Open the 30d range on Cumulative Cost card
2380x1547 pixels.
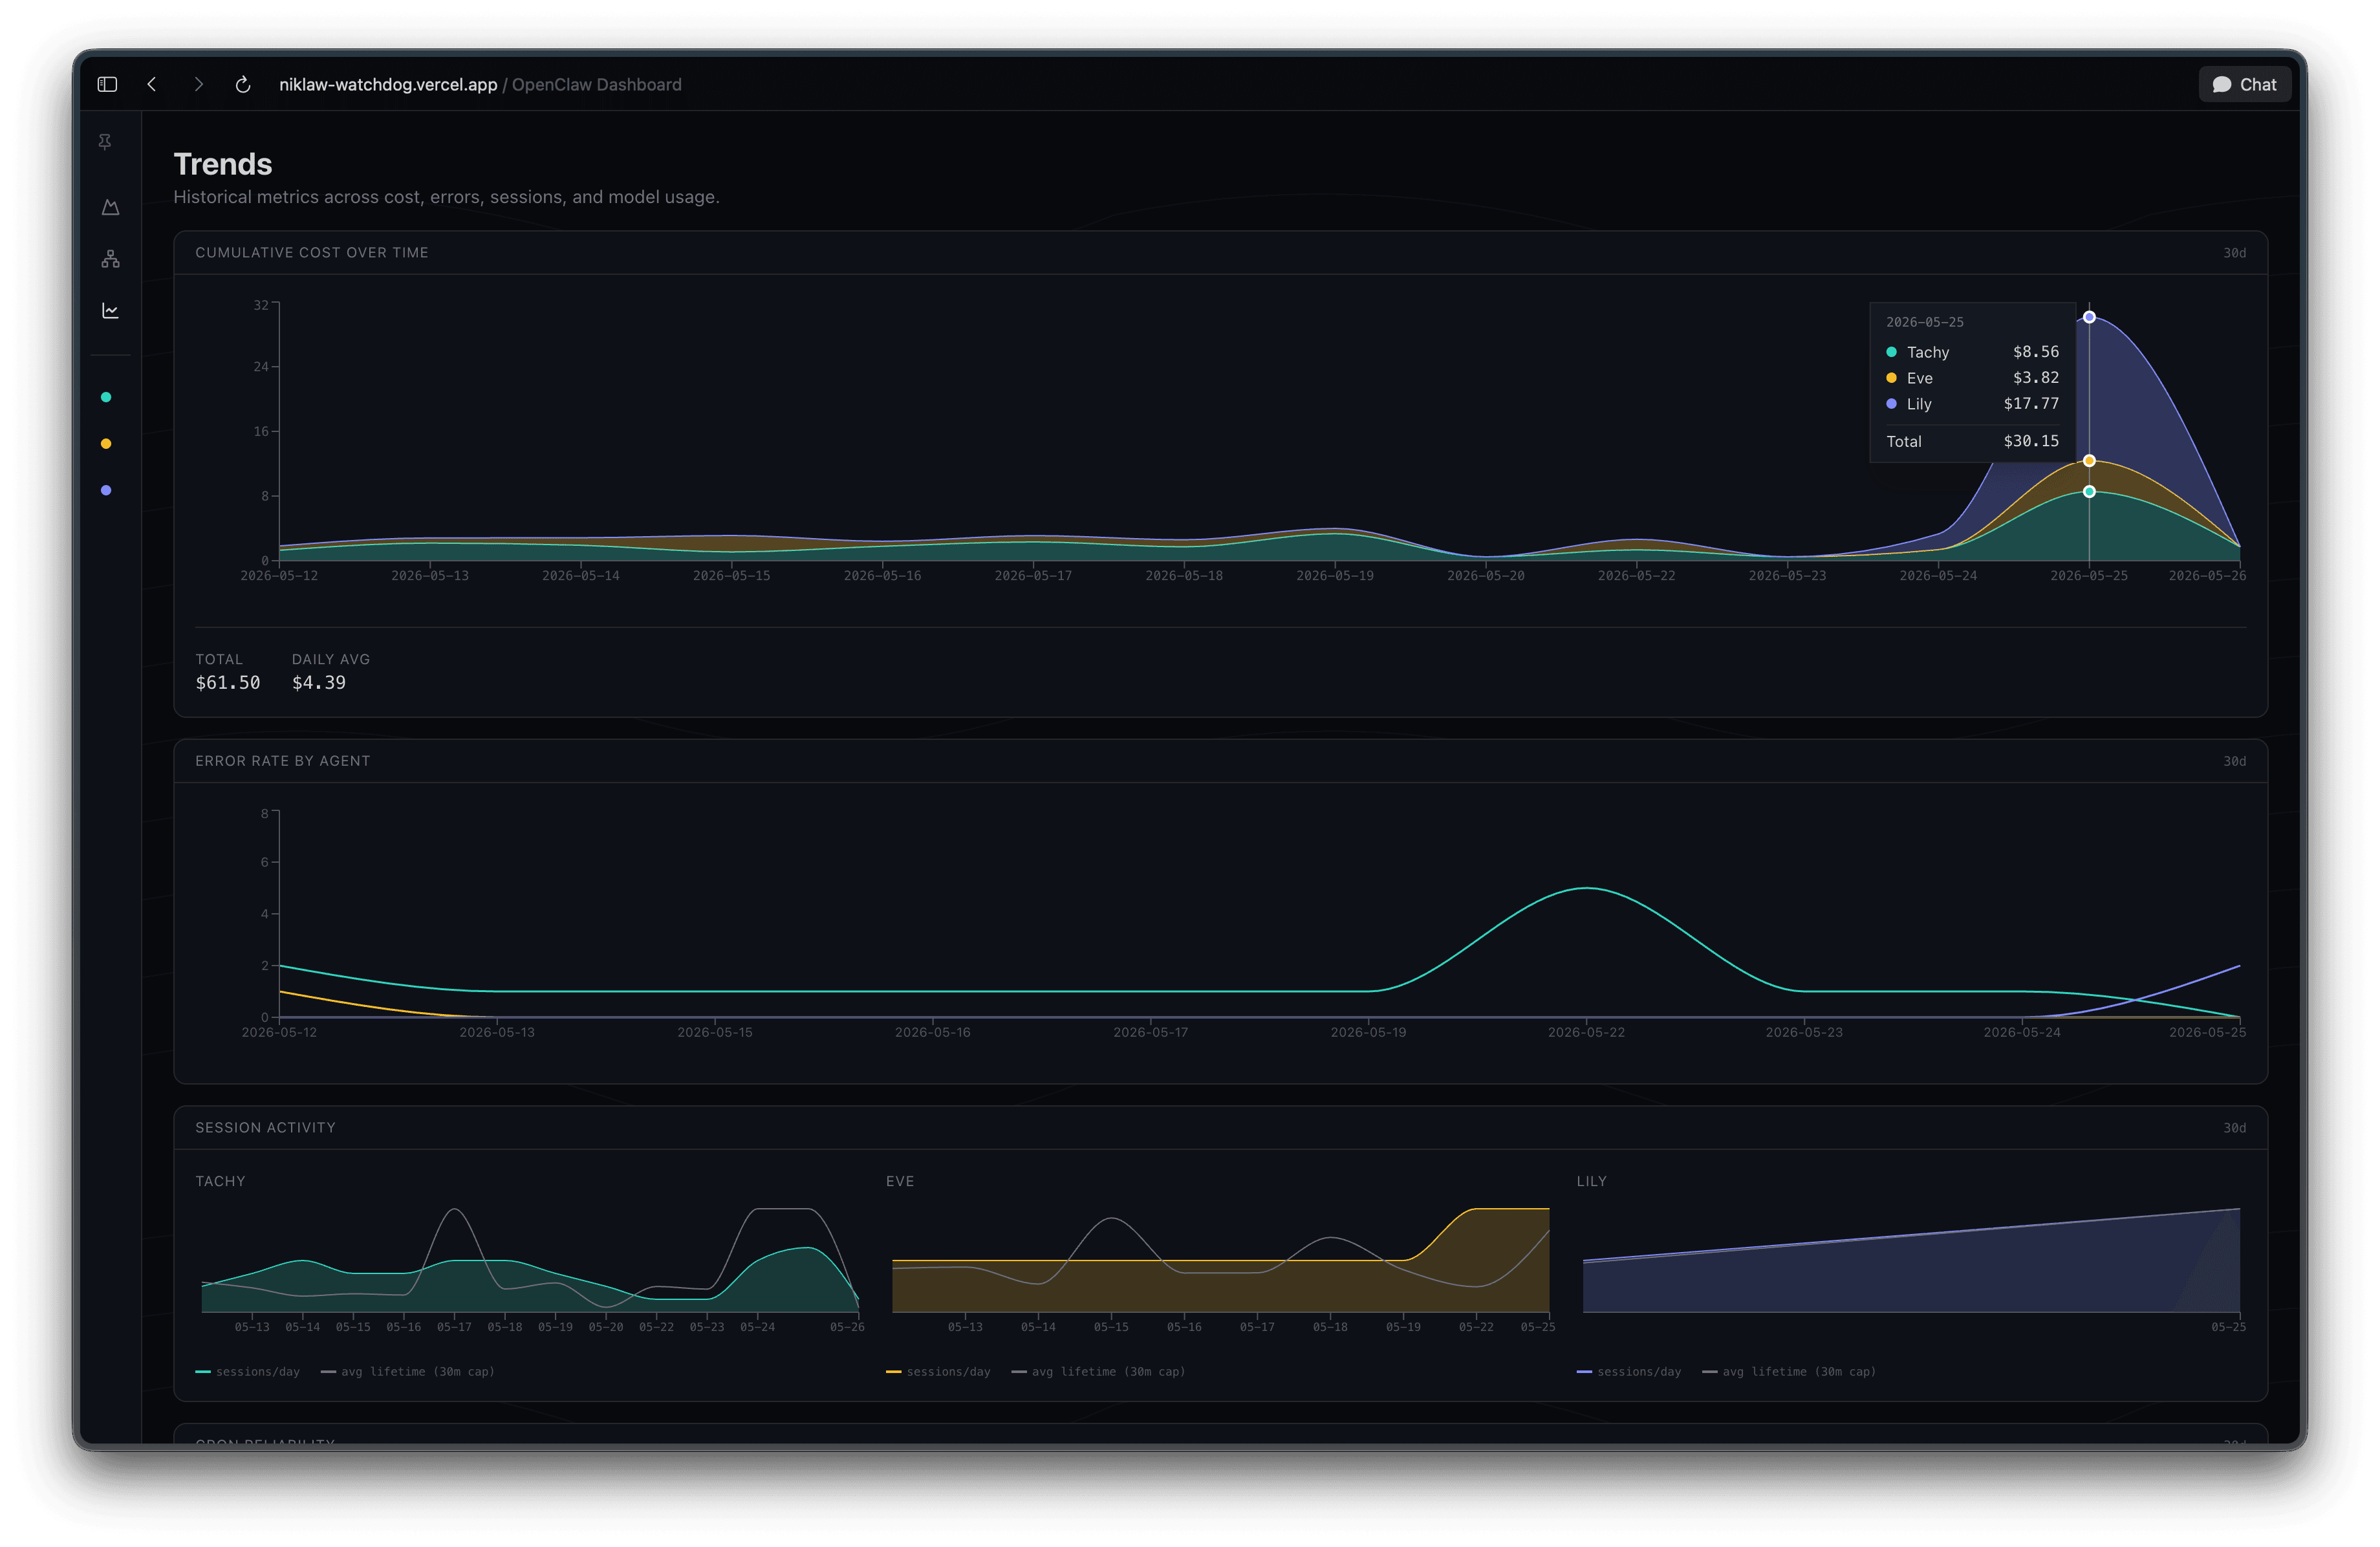[2234, 253]
